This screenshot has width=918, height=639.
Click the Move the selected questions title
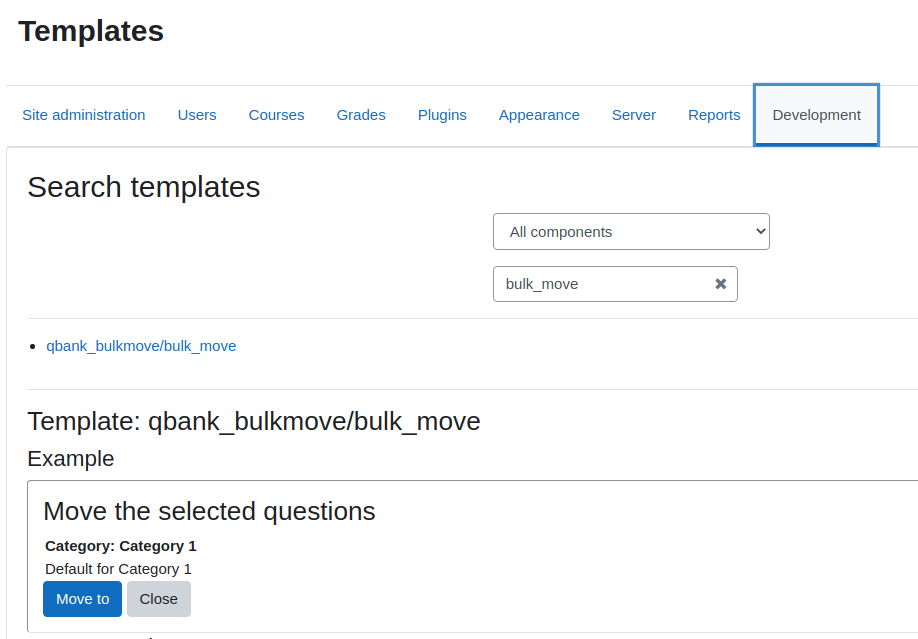pos(209,511)
